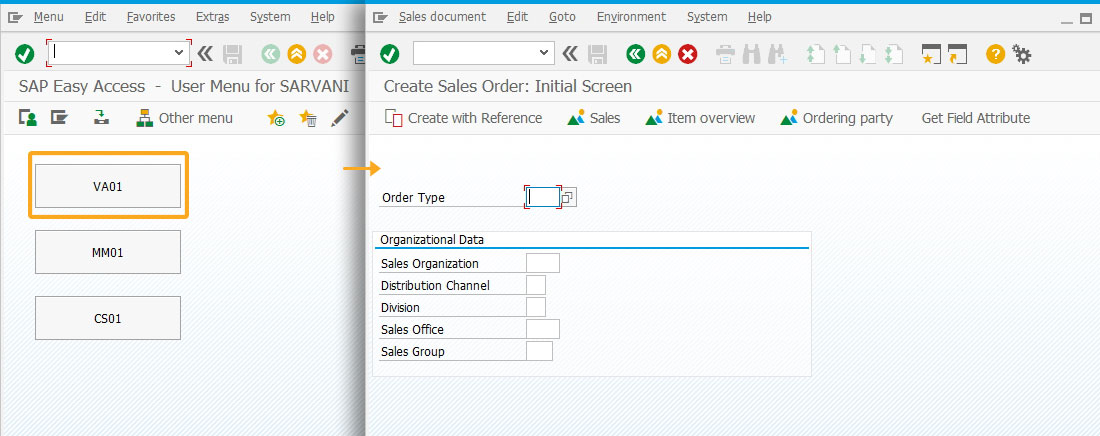Click Create New Session icon
Screen dimensions: 1100x436
931,54
